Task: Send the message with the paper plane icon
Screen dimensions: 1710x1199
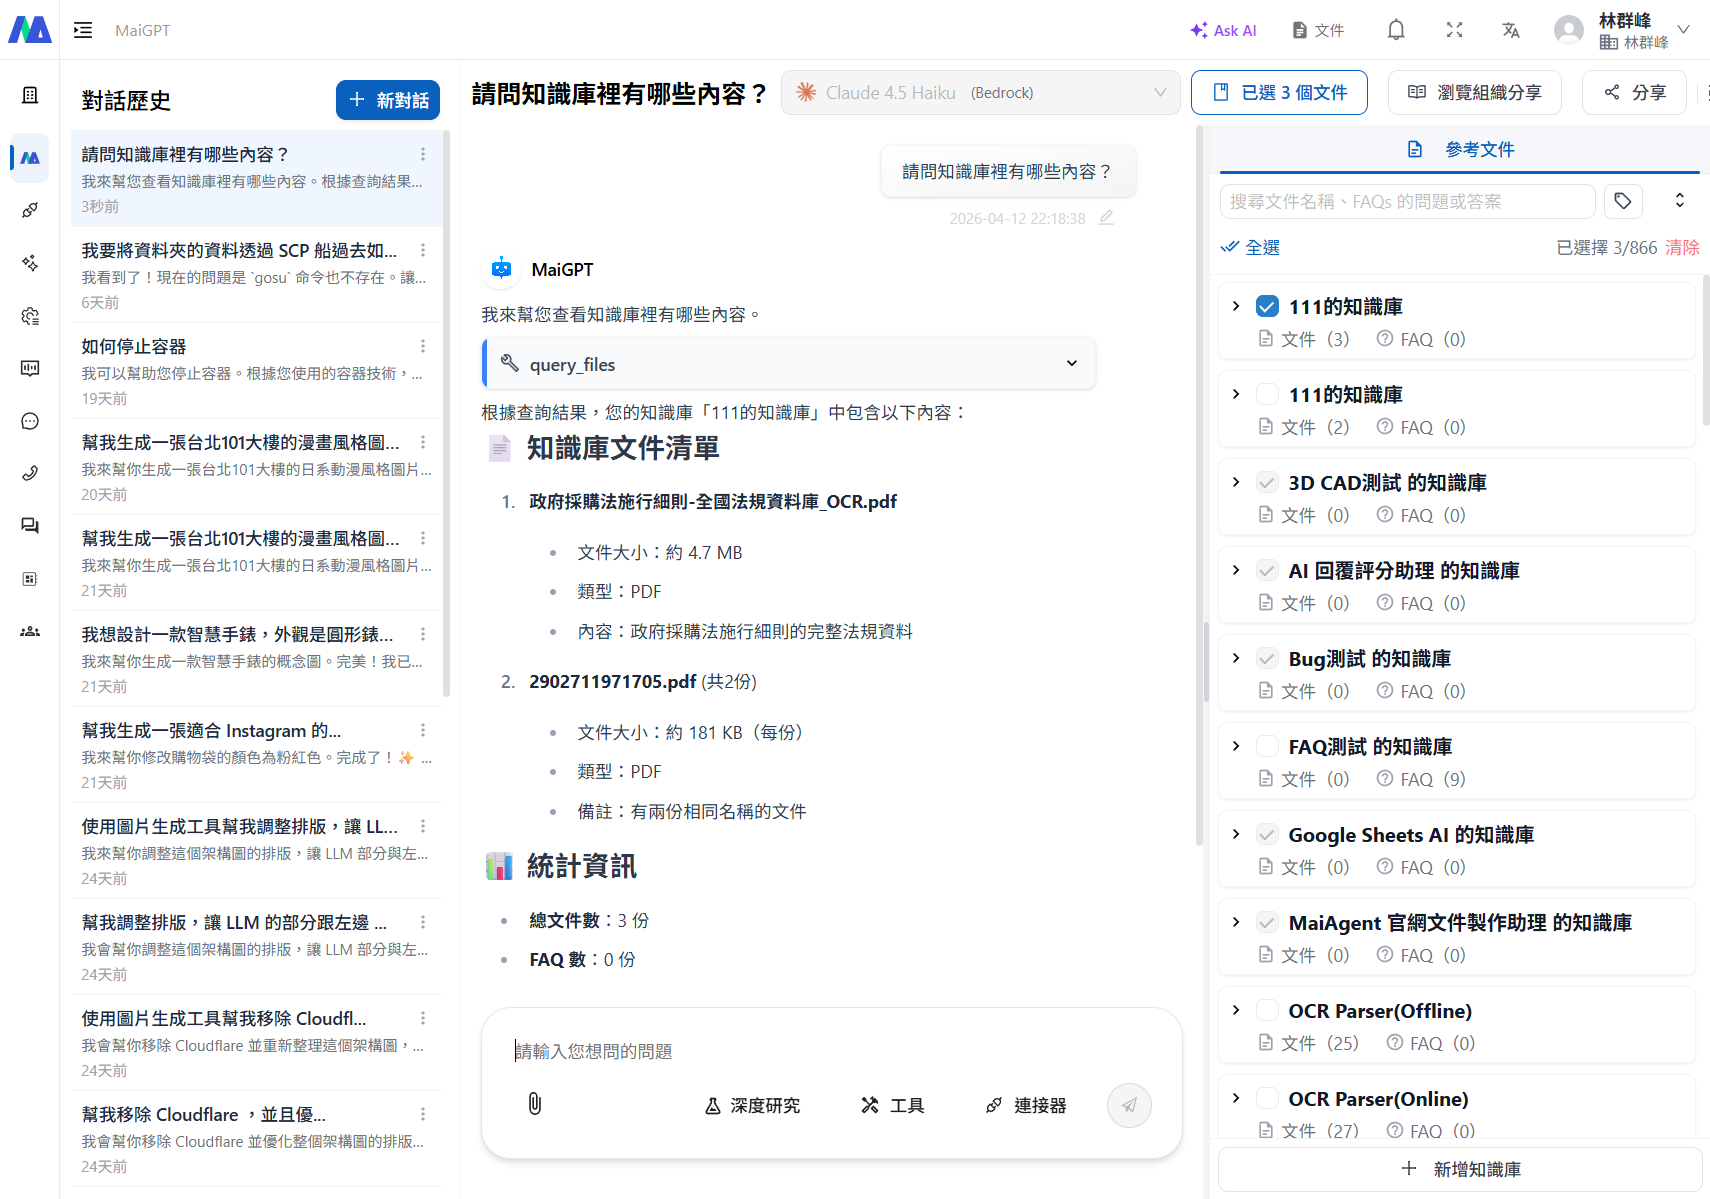Action: (1129, 1105)
